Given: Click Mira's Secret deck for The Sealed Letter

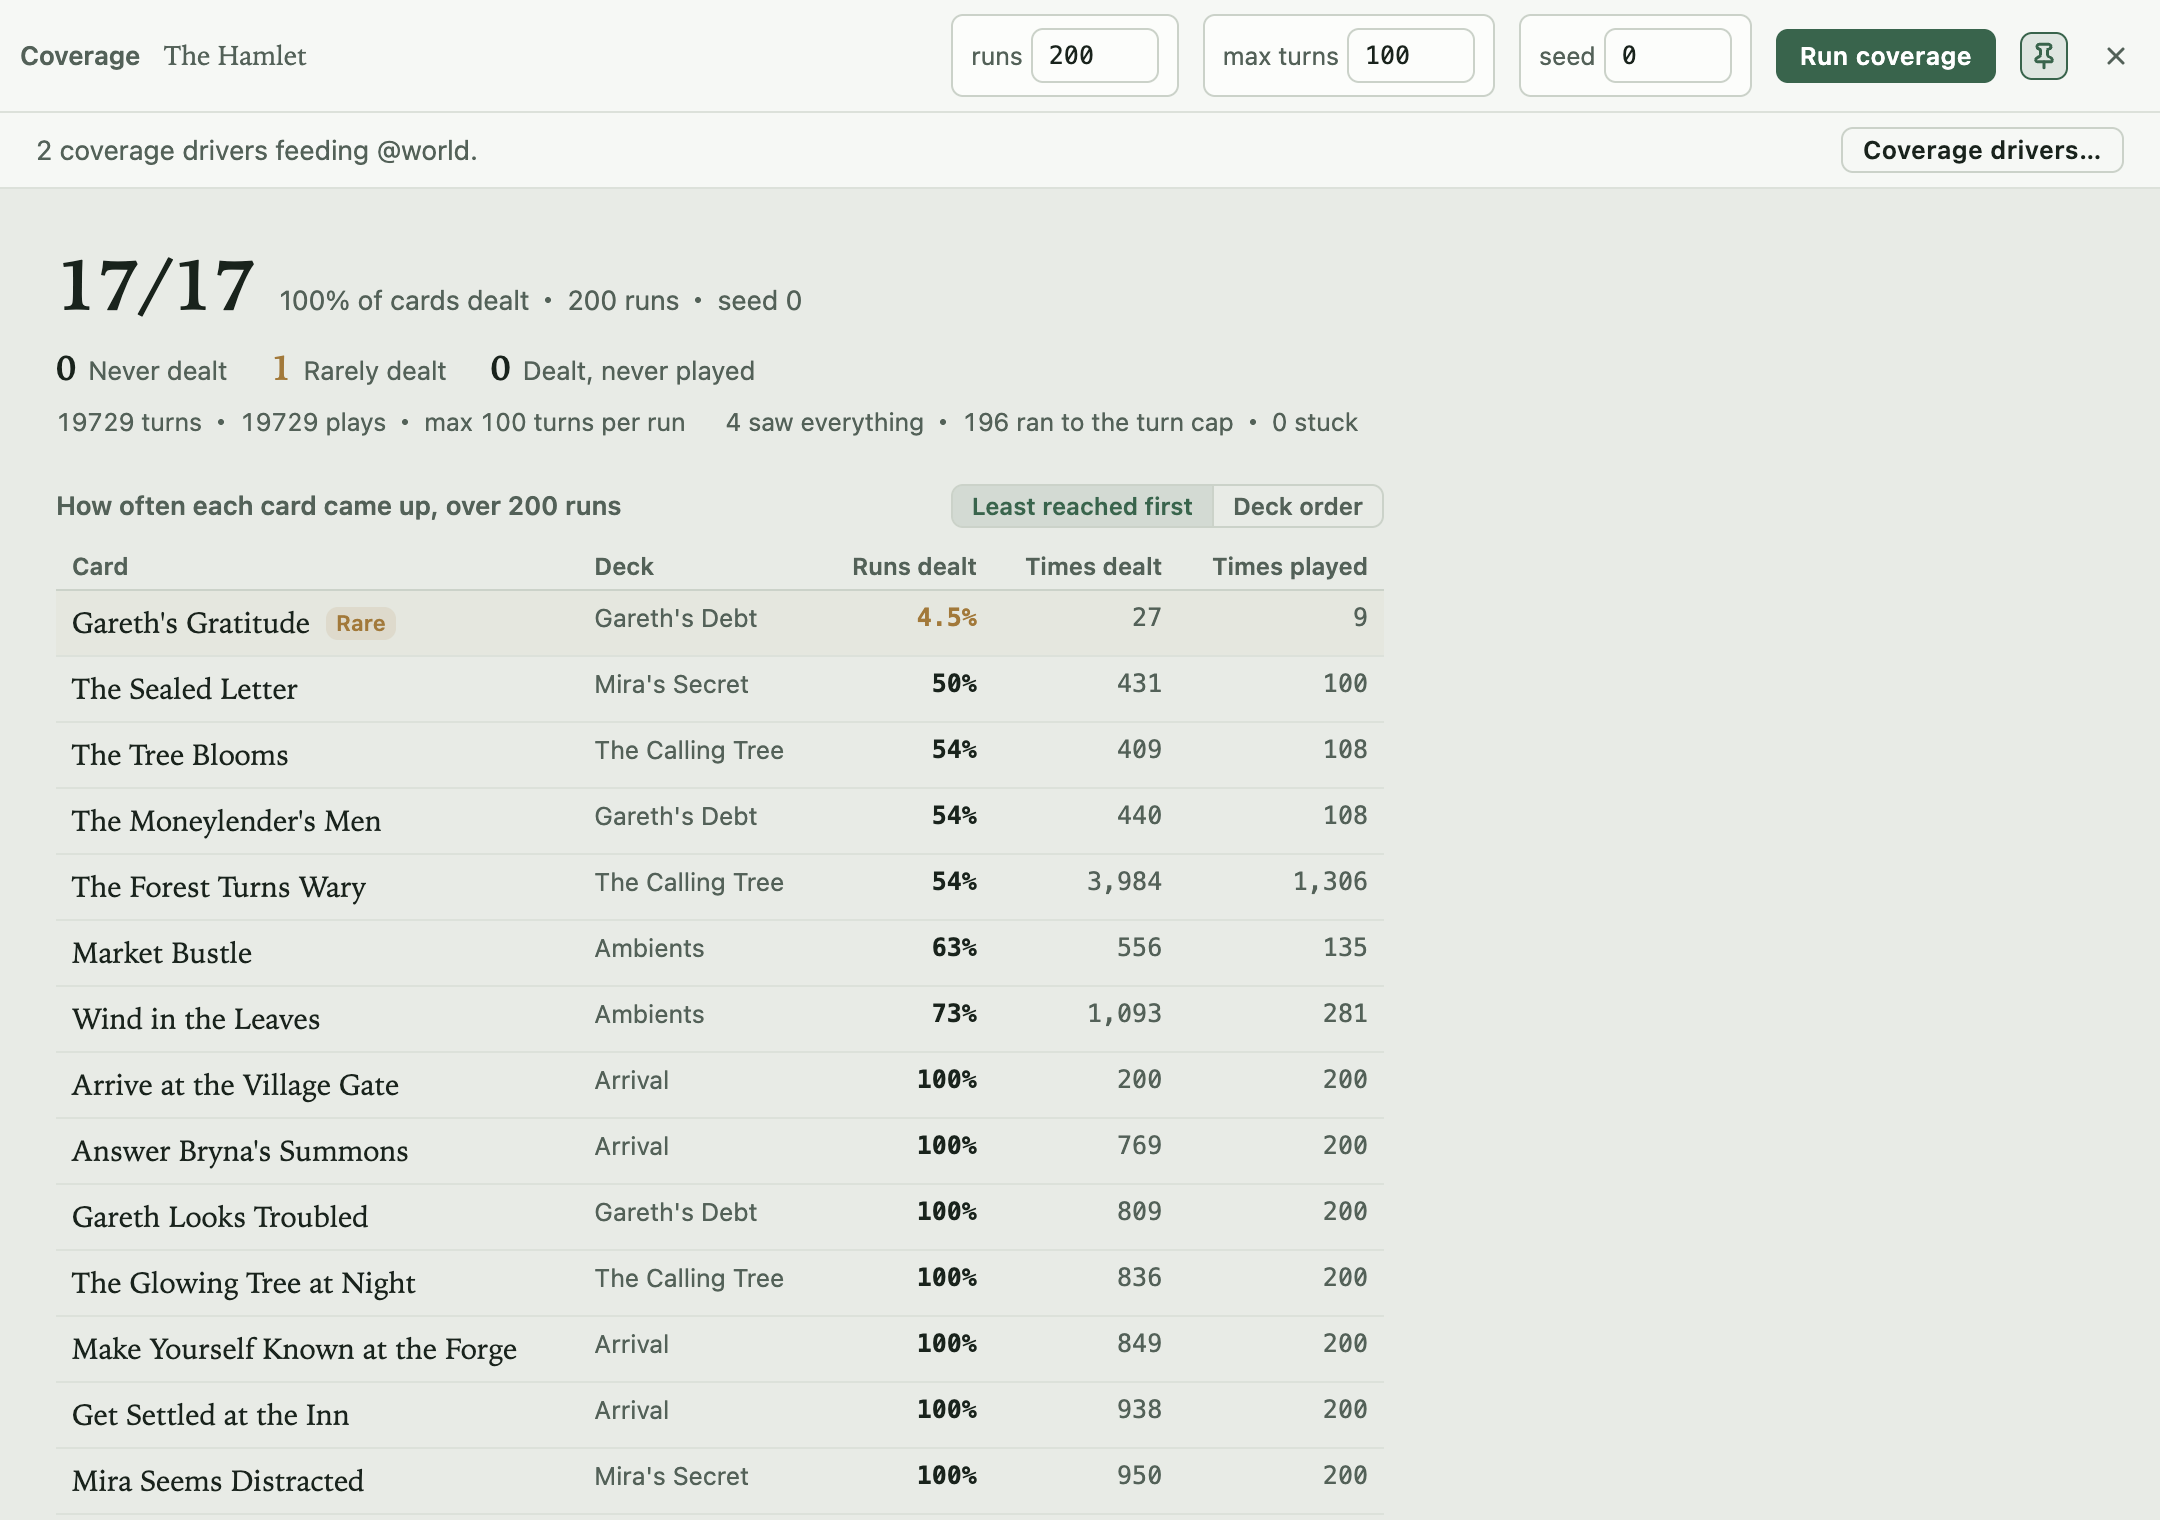Looking at the screenshot, I should [x=671, y=684].
